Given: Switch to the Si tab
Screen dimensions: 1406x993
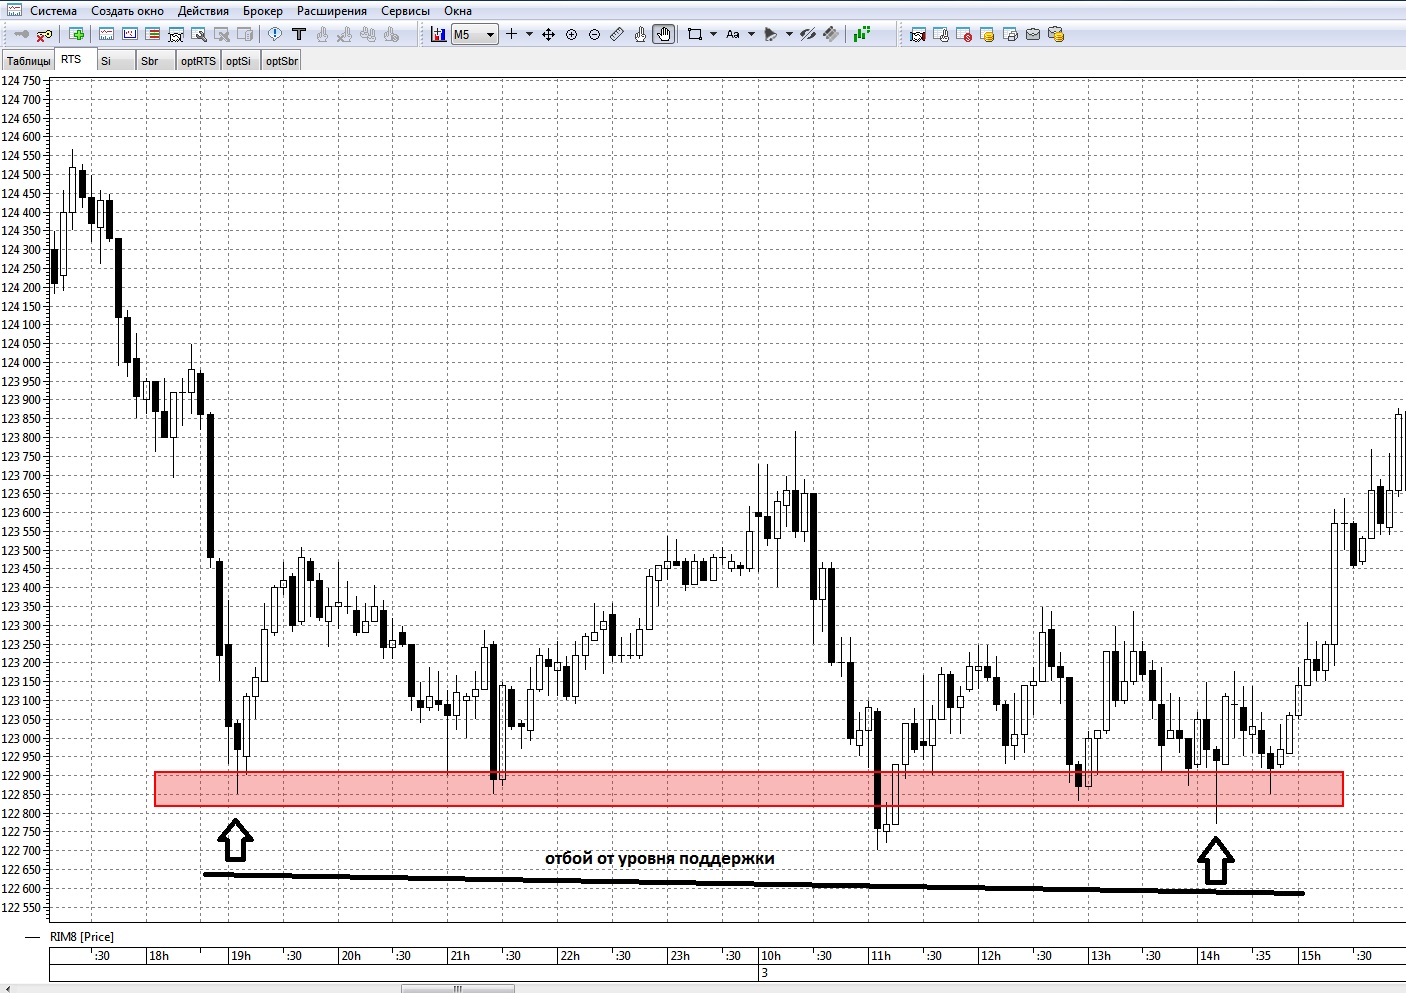Looking at the screenshot, I should coord(117,61).
